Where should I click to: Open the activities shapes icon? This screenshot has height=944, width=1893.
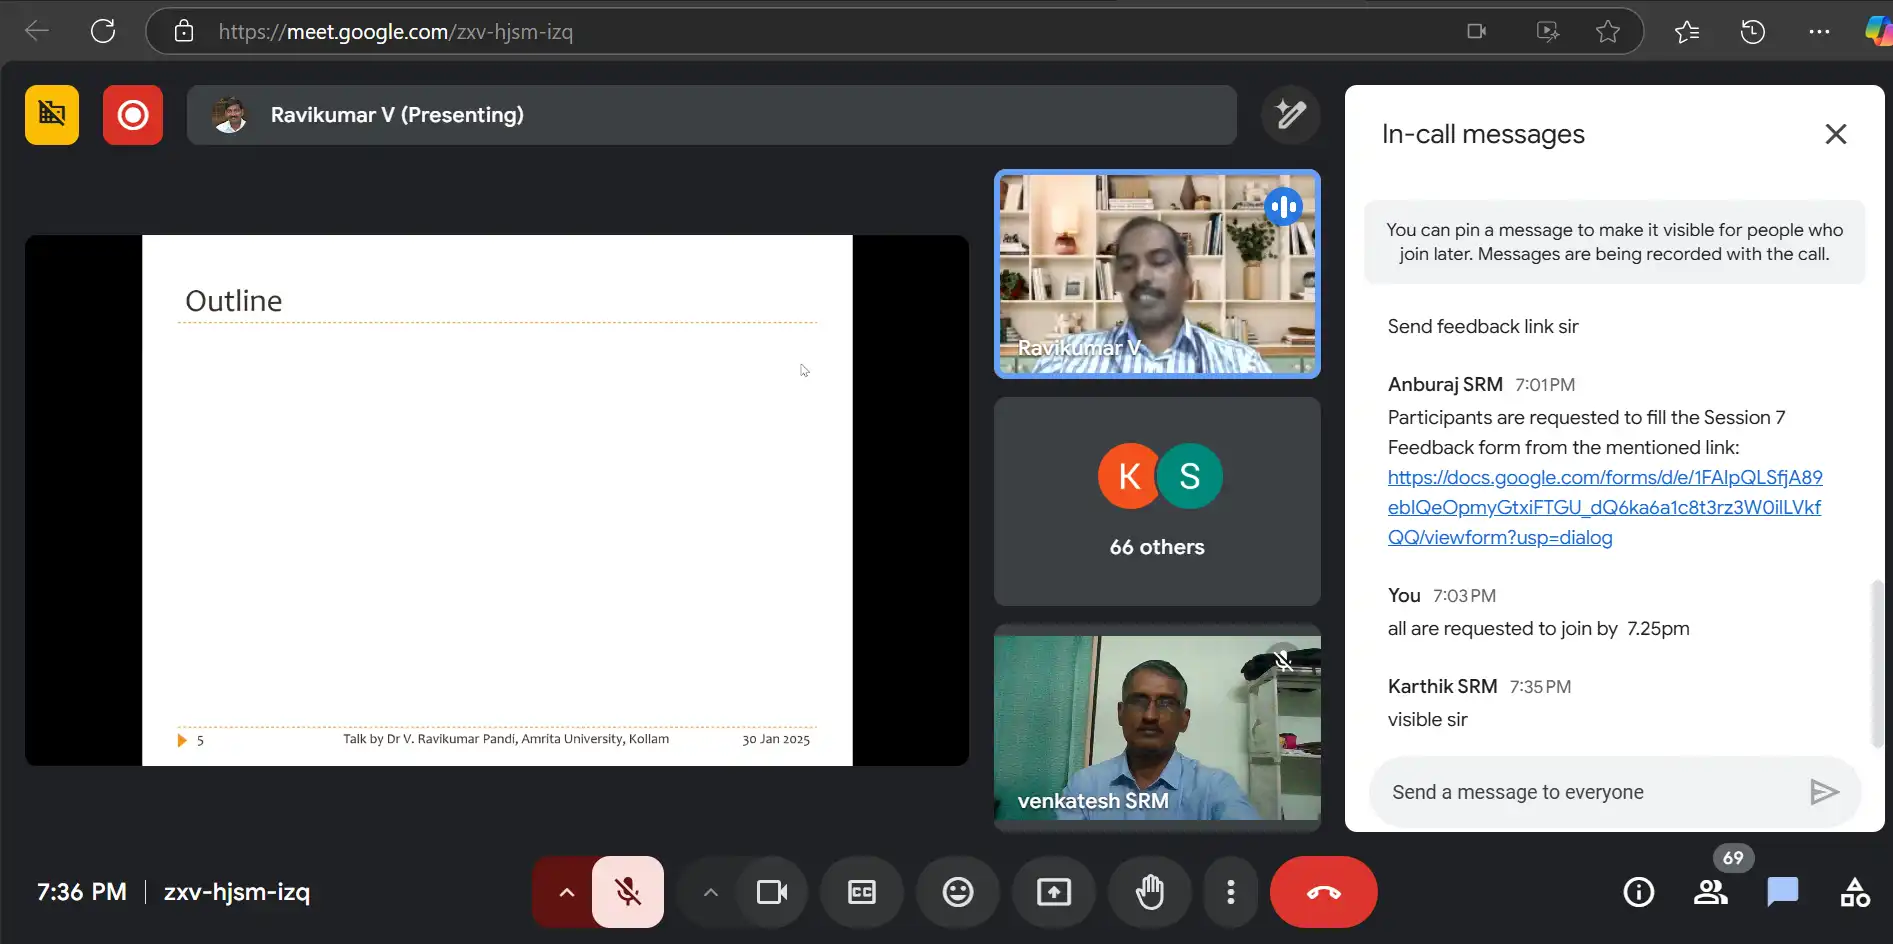pos(1854,892)
